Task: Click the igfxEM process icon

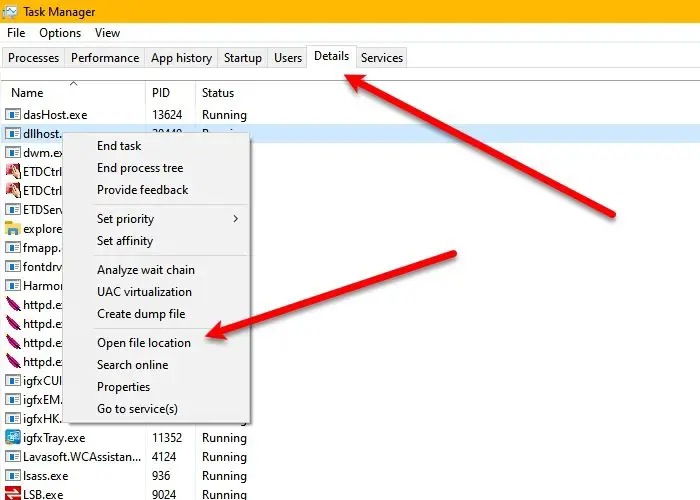Action: tap(13, 400)
